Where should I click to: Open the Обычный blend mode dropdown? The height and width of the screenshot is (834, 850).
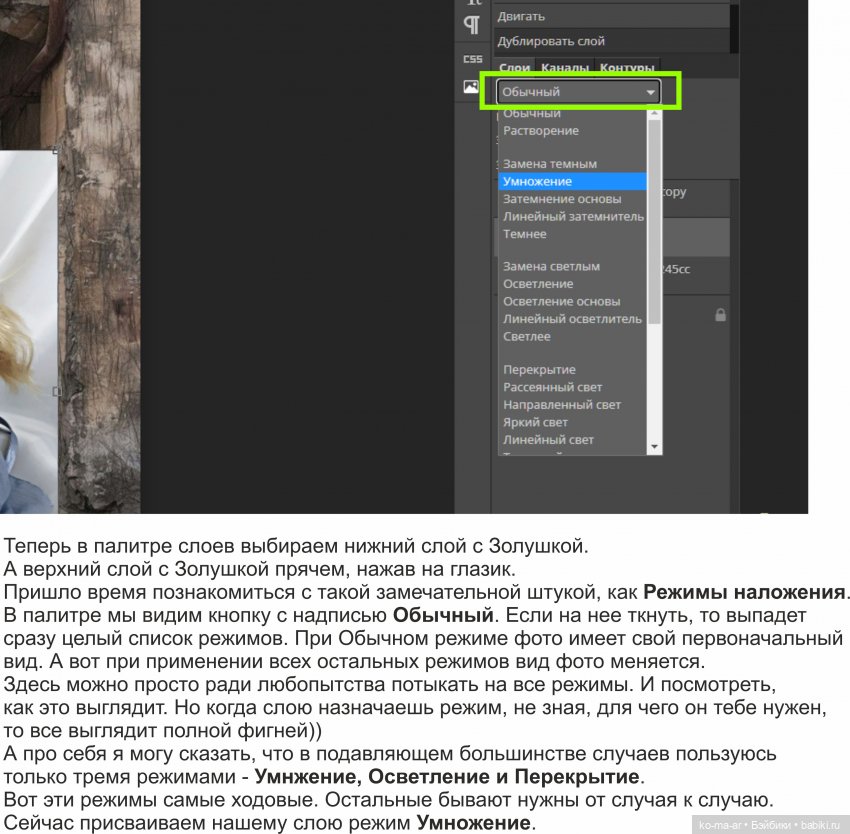[578, 90]
